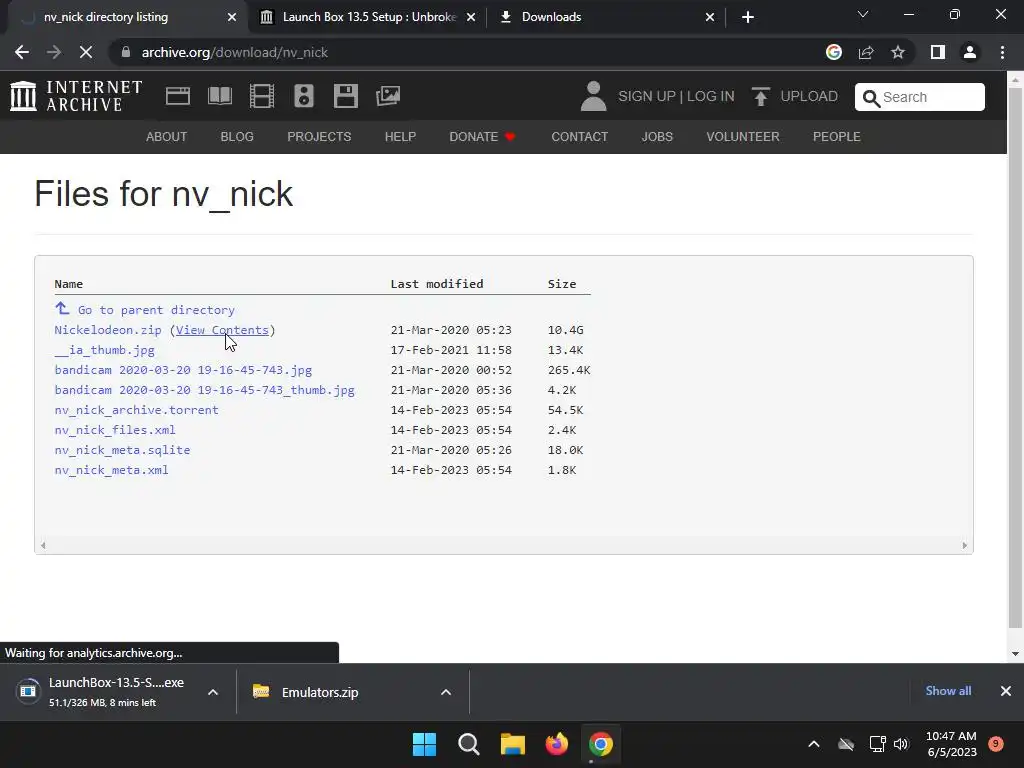The height and width of the screenshot is (768, 1024).
Task: Show hidden system tray icons
Action: [x=814, y=744]
